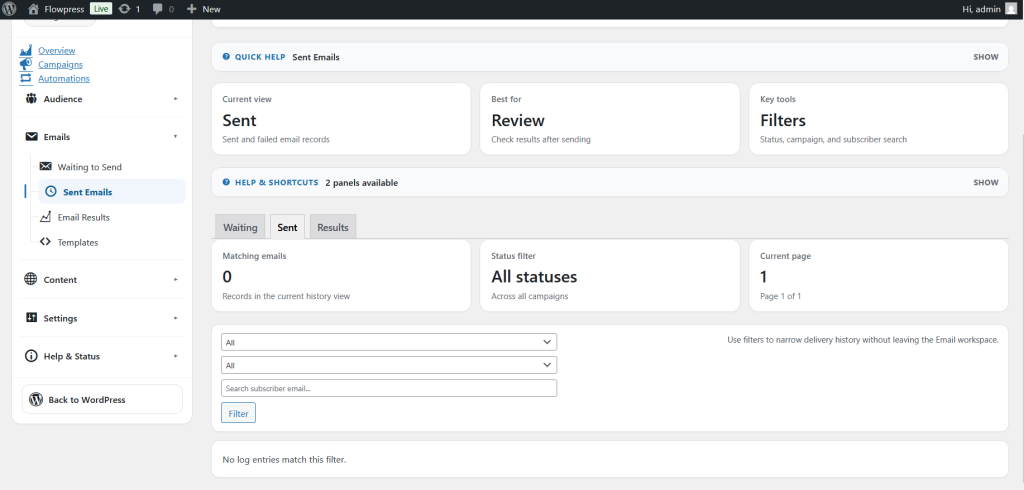The image size is (1024, 490).
Task: Click the 'All statuses' value text
Action: point(534,276)
